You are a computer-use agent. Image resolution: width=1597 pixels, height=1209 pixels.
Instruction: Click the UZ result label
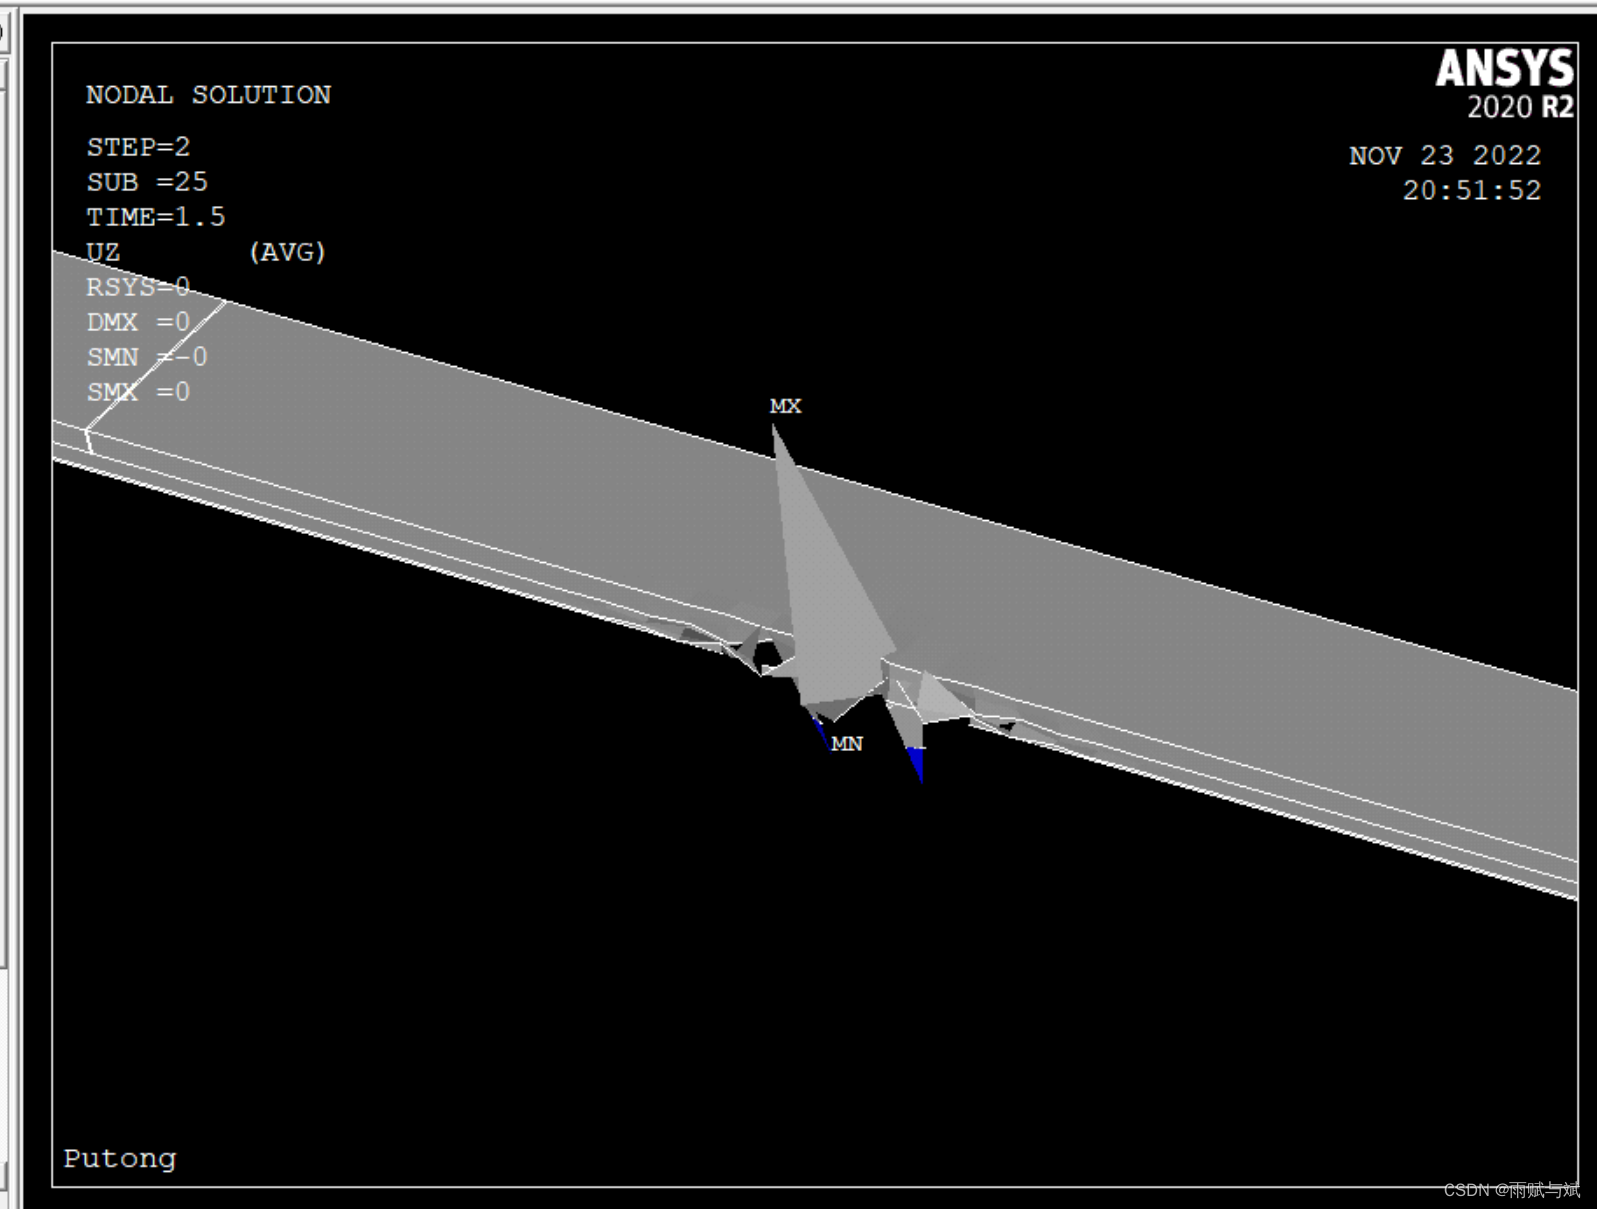point(103,252)
